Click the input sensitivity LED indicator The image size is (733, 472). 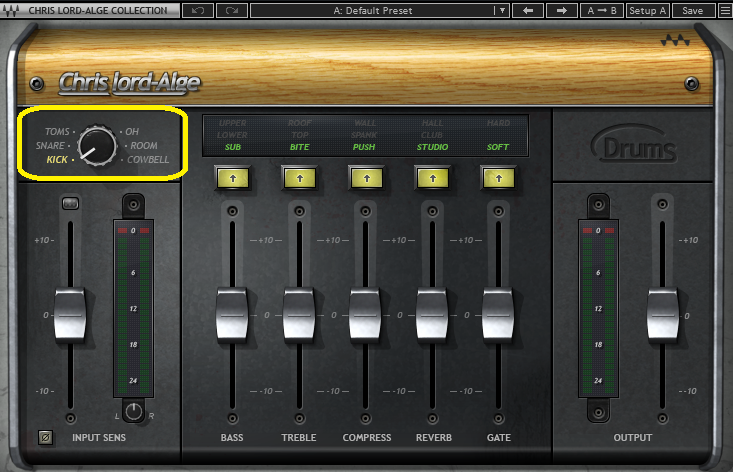(x=70, y=204)
